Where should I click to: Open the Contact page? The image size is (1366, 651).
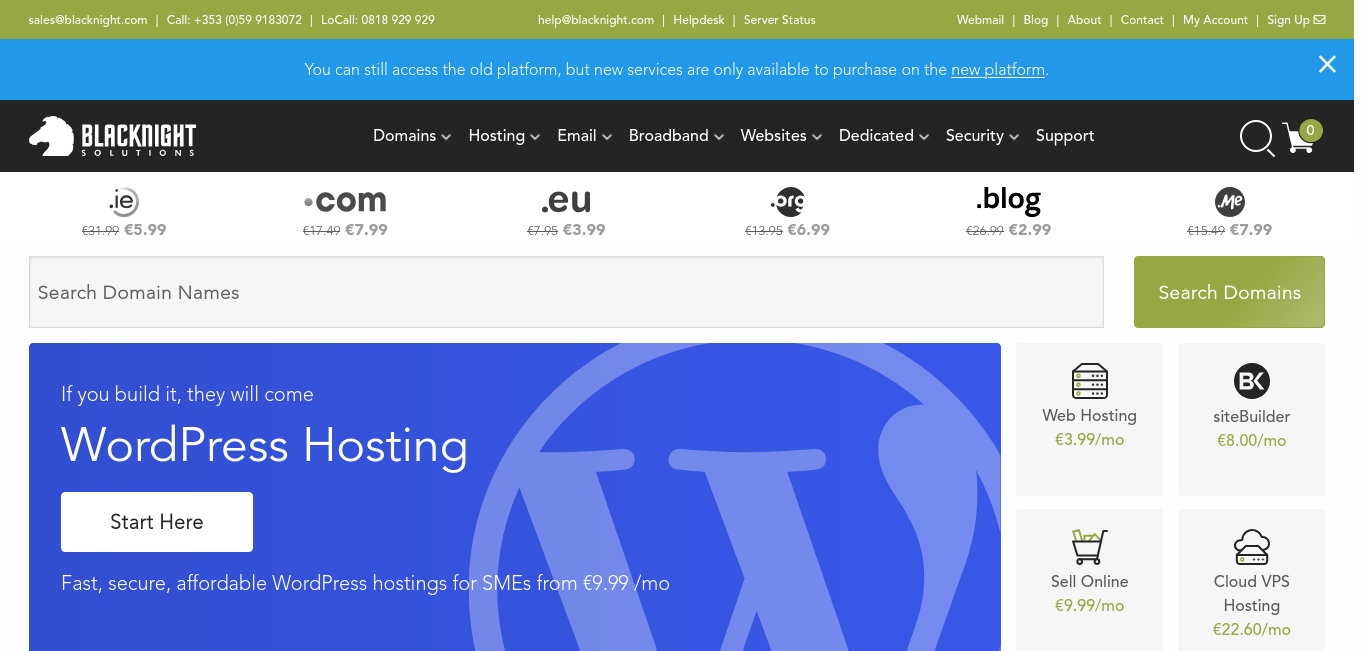tap(1142, 20)
